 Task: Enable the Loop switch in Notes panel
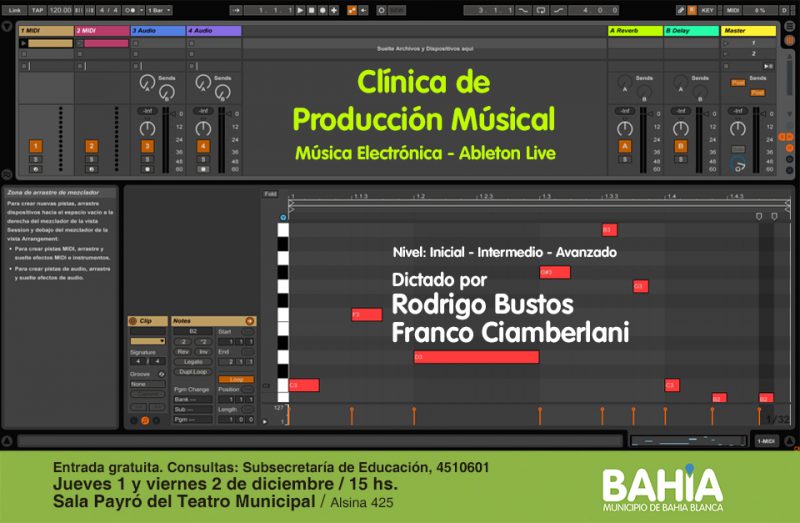click(x=236, y=379)
